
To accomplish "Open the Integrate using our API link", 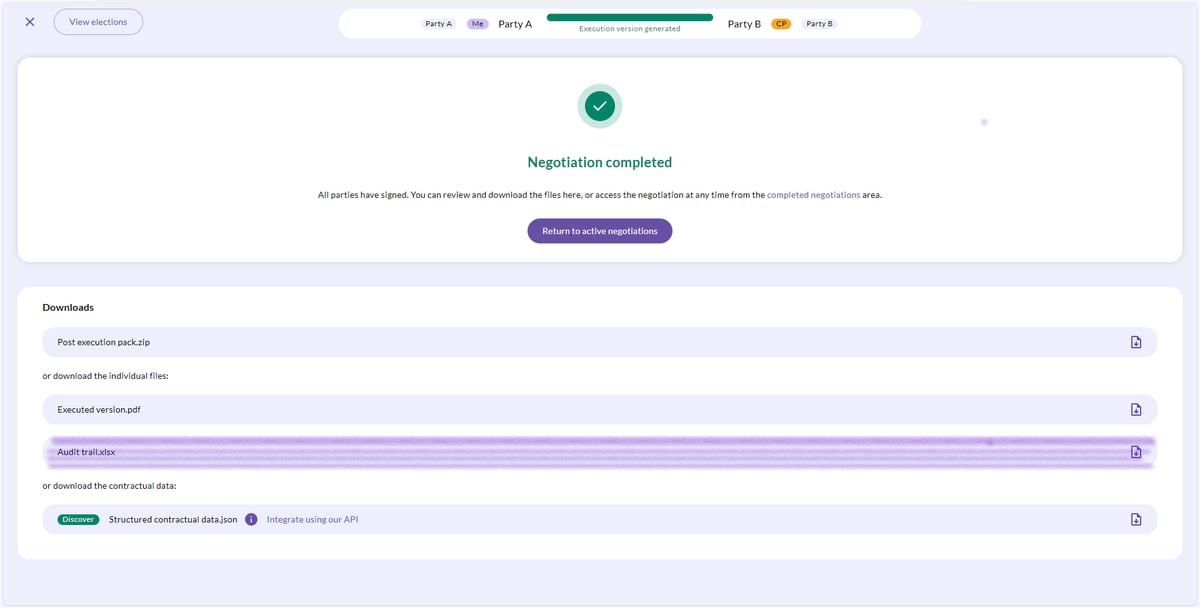I will [312, 519].
